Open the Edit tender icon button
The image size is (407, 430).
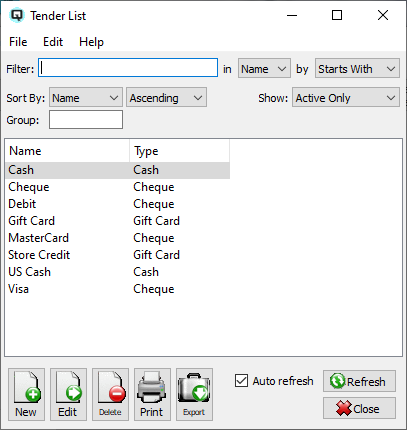[68, 394]
